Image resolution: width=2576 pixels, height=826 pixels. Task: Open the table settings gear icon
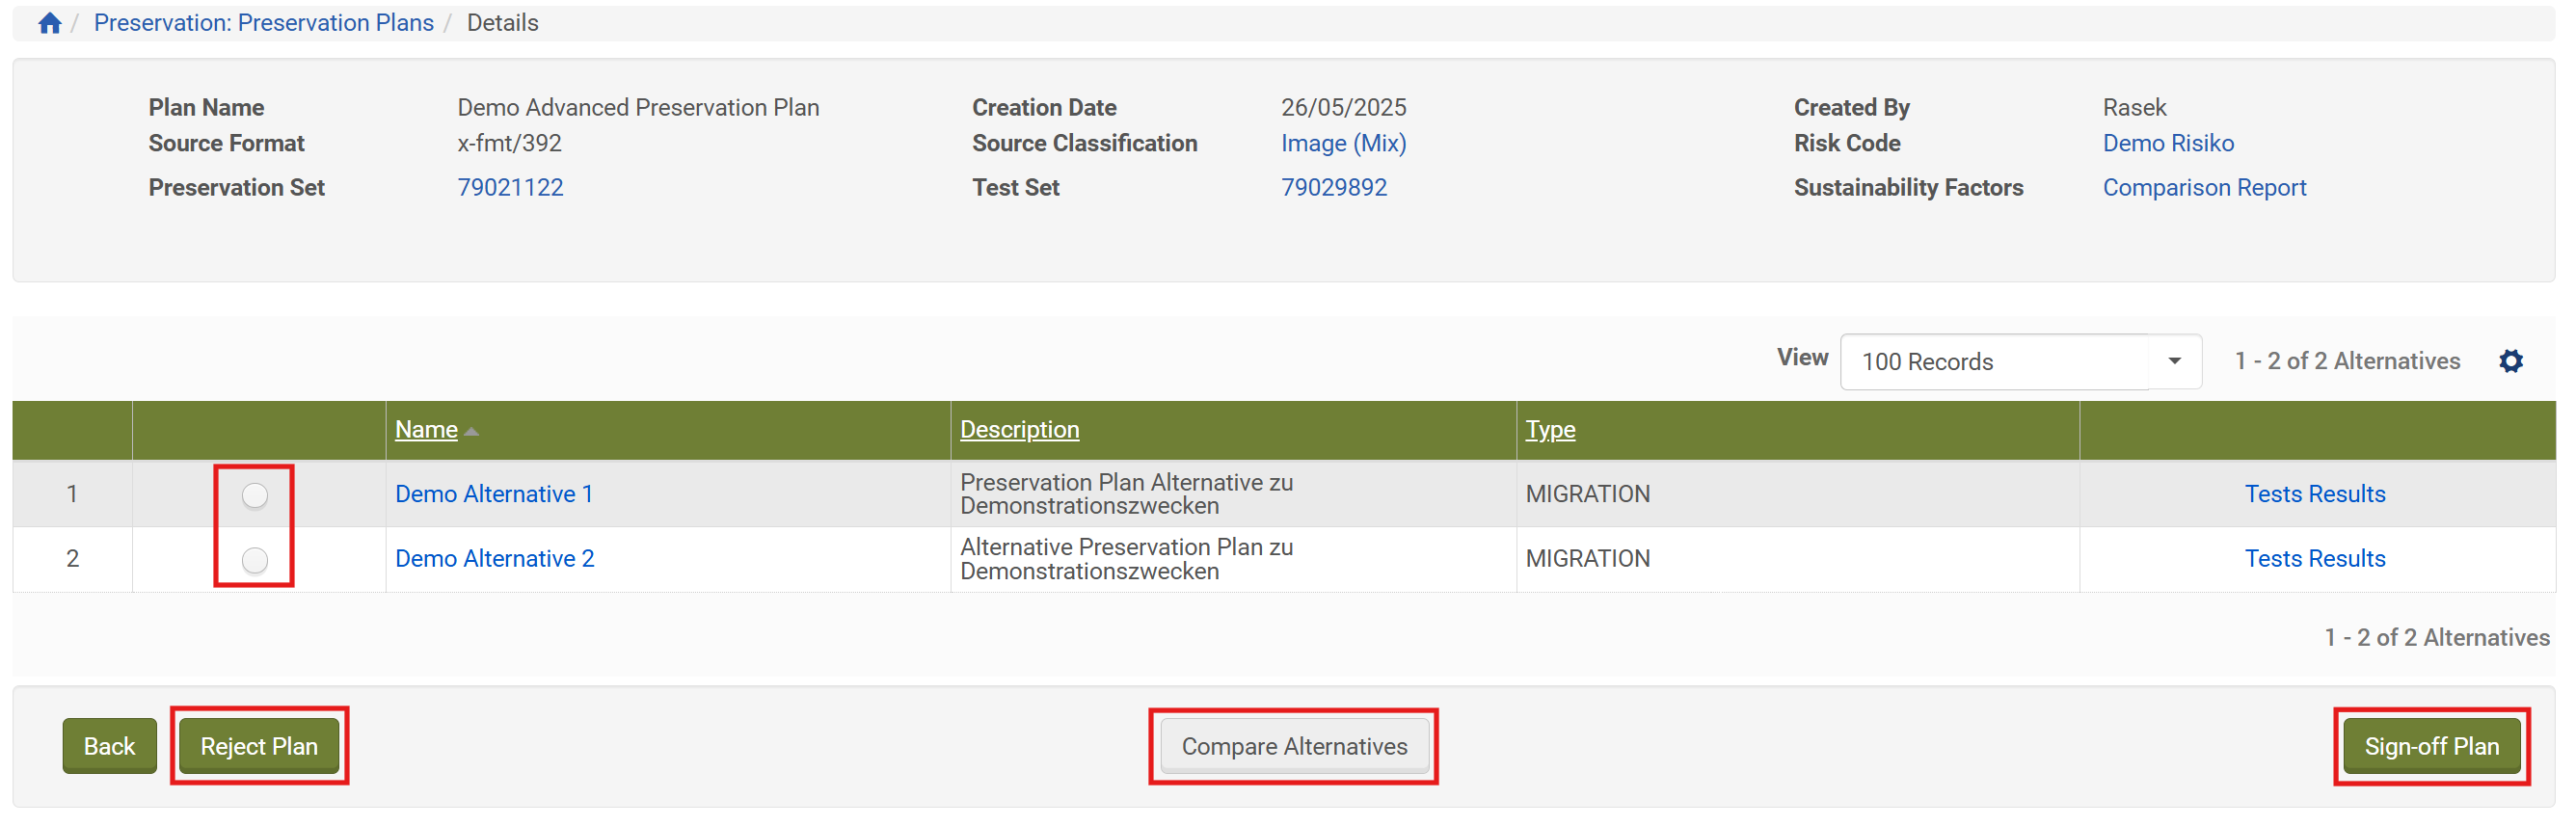pyautogui.click(x=2510, y=361)
